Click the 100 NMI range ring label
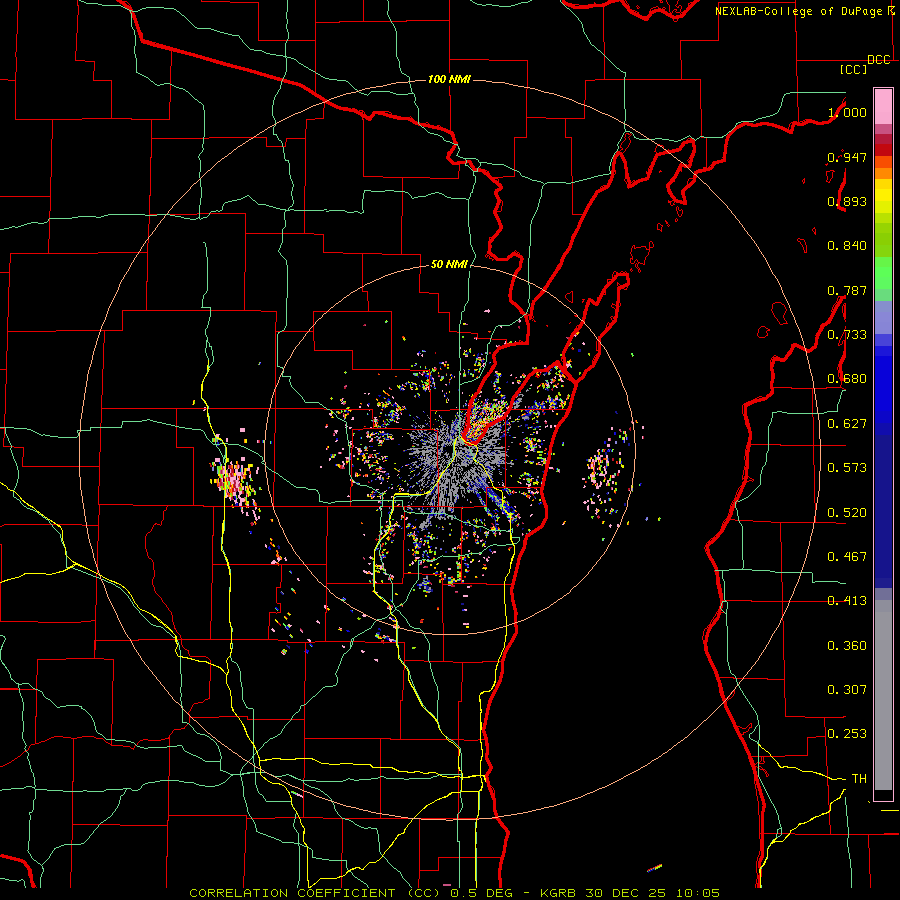The image size is (900, 900). click(x=449, y=79)
